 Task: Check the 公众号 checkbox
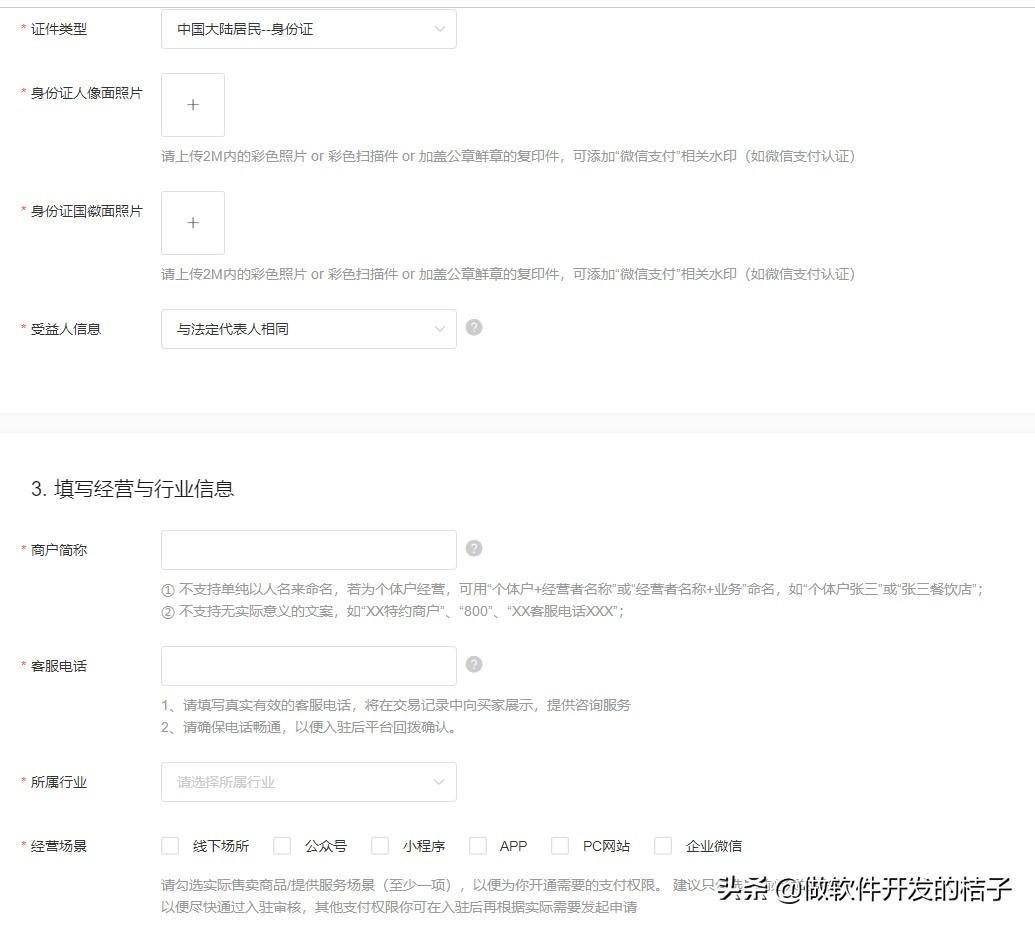282,846
